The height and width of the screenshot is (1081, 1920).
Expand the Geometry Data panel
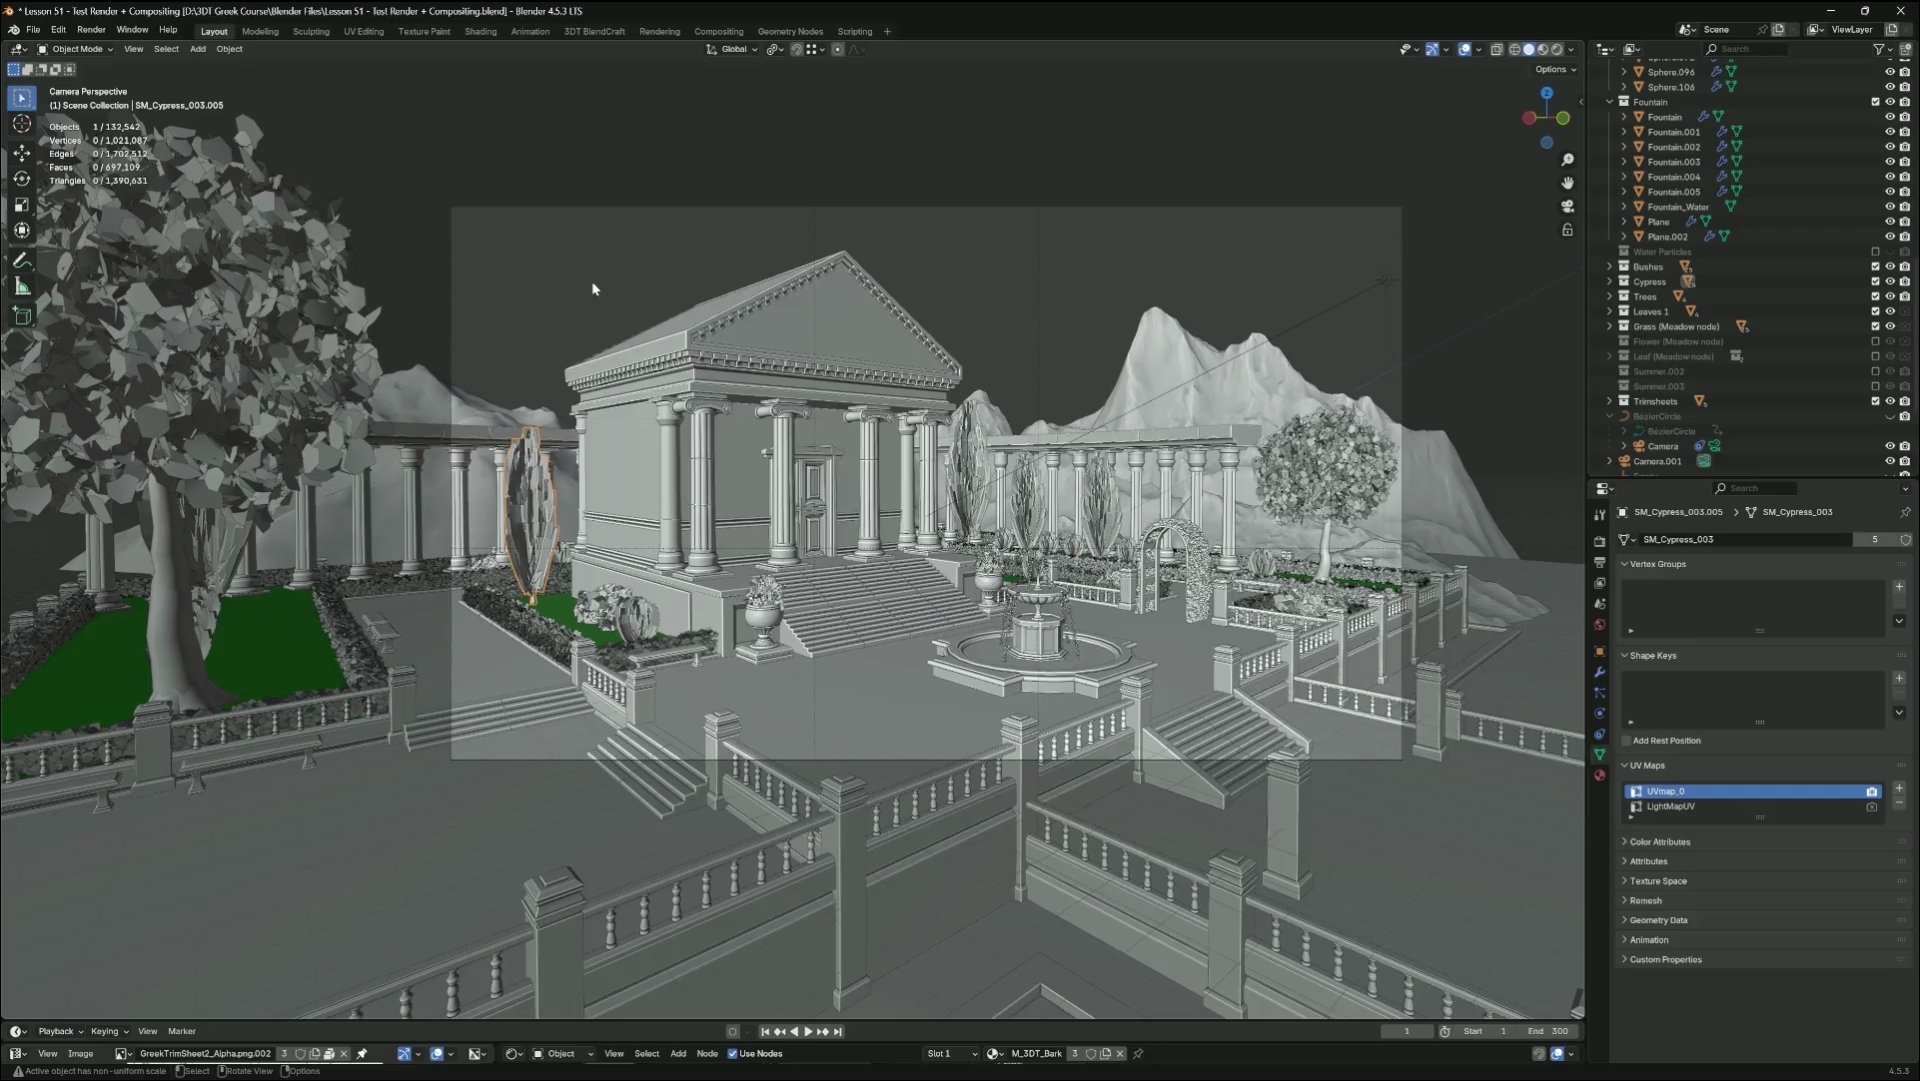tap(1658, 920)
